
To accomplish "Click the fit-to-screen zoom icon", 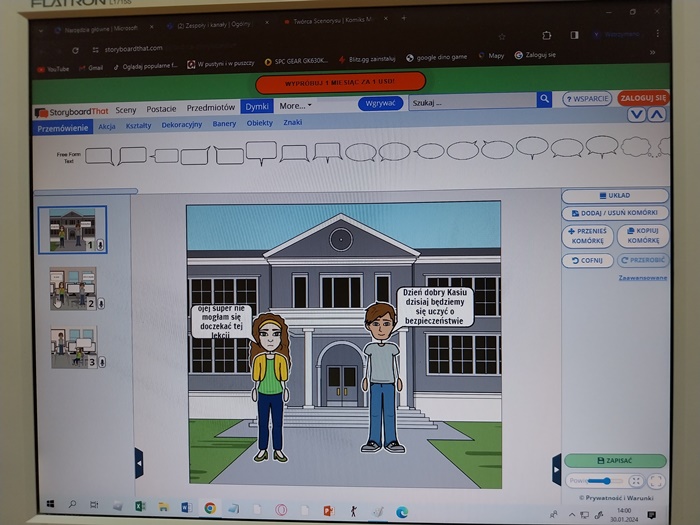I will pos(636,481).
